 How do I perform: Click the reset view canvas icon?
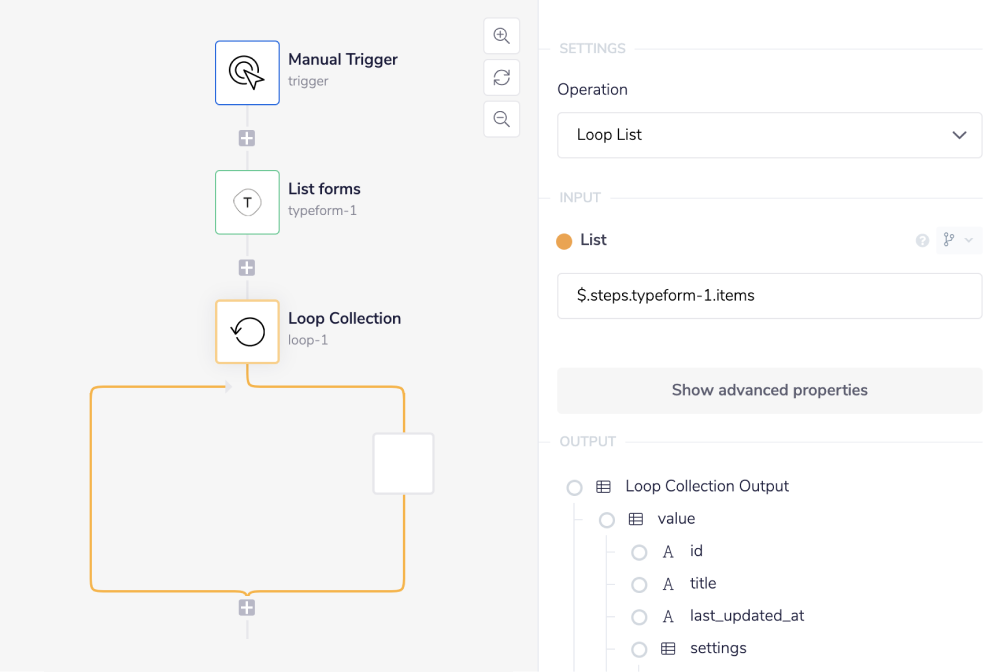(501, 77)
